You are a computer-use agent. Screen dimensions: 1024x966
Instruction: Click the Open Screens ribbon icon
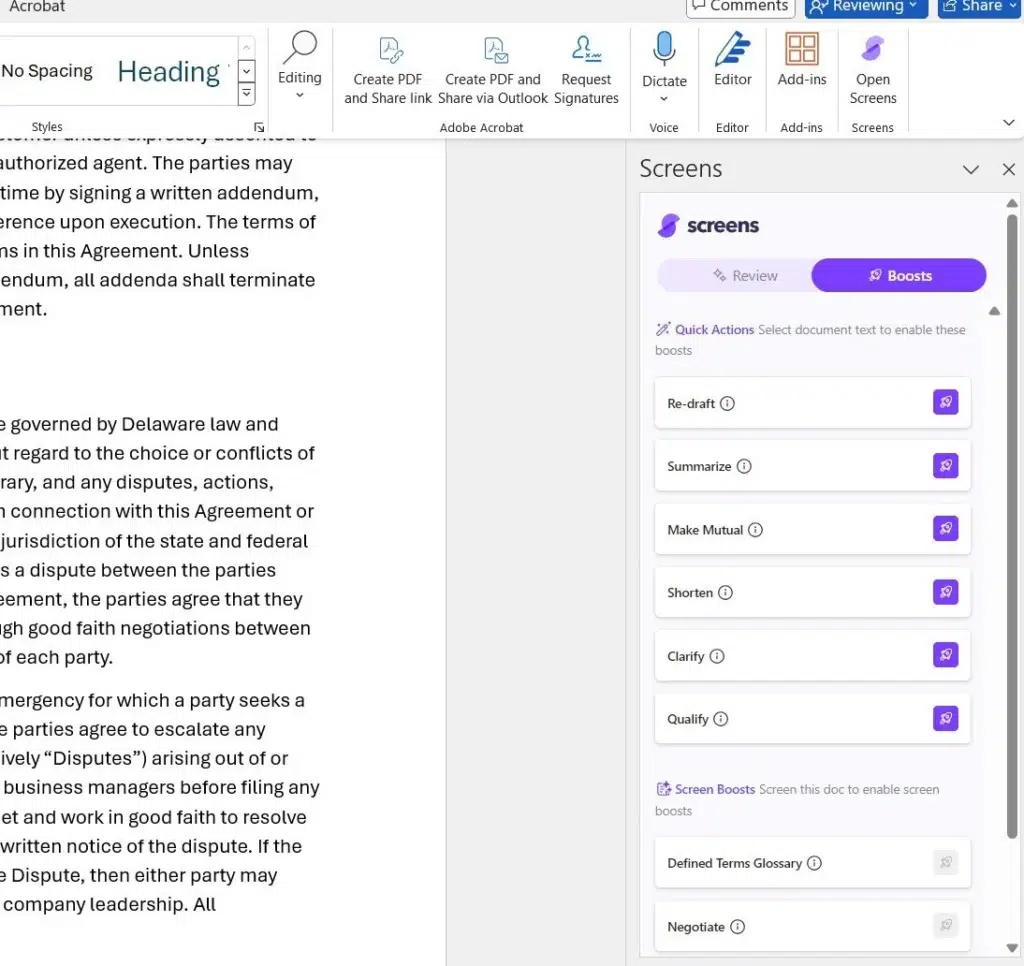[x=873, y=52]
